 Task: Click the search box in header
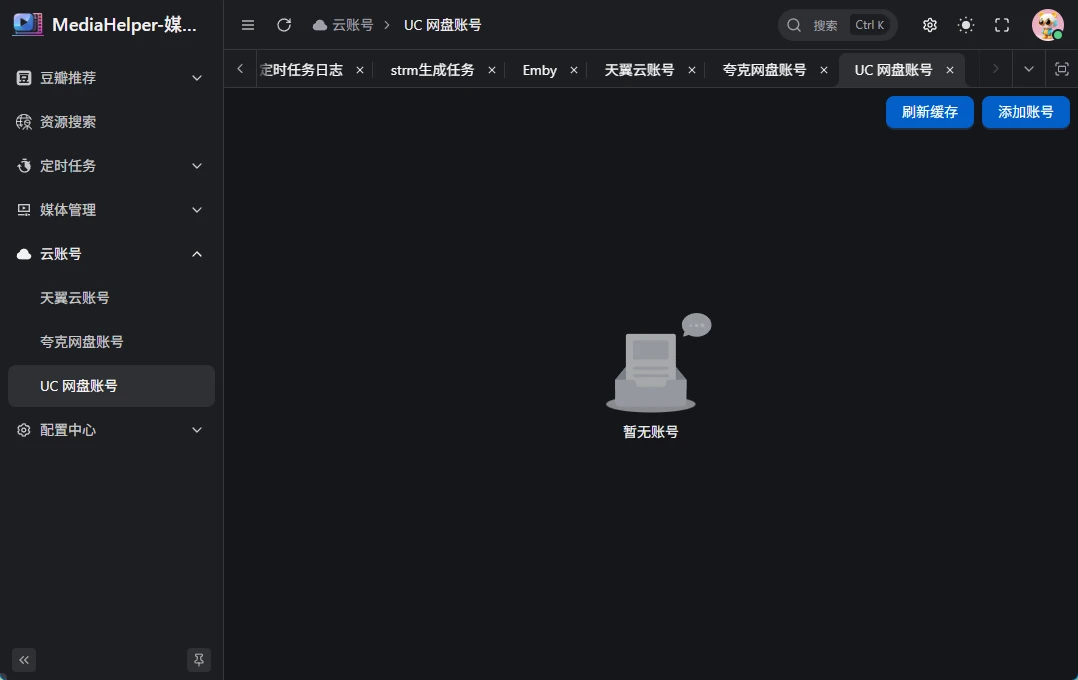click(x=837, y=25)
